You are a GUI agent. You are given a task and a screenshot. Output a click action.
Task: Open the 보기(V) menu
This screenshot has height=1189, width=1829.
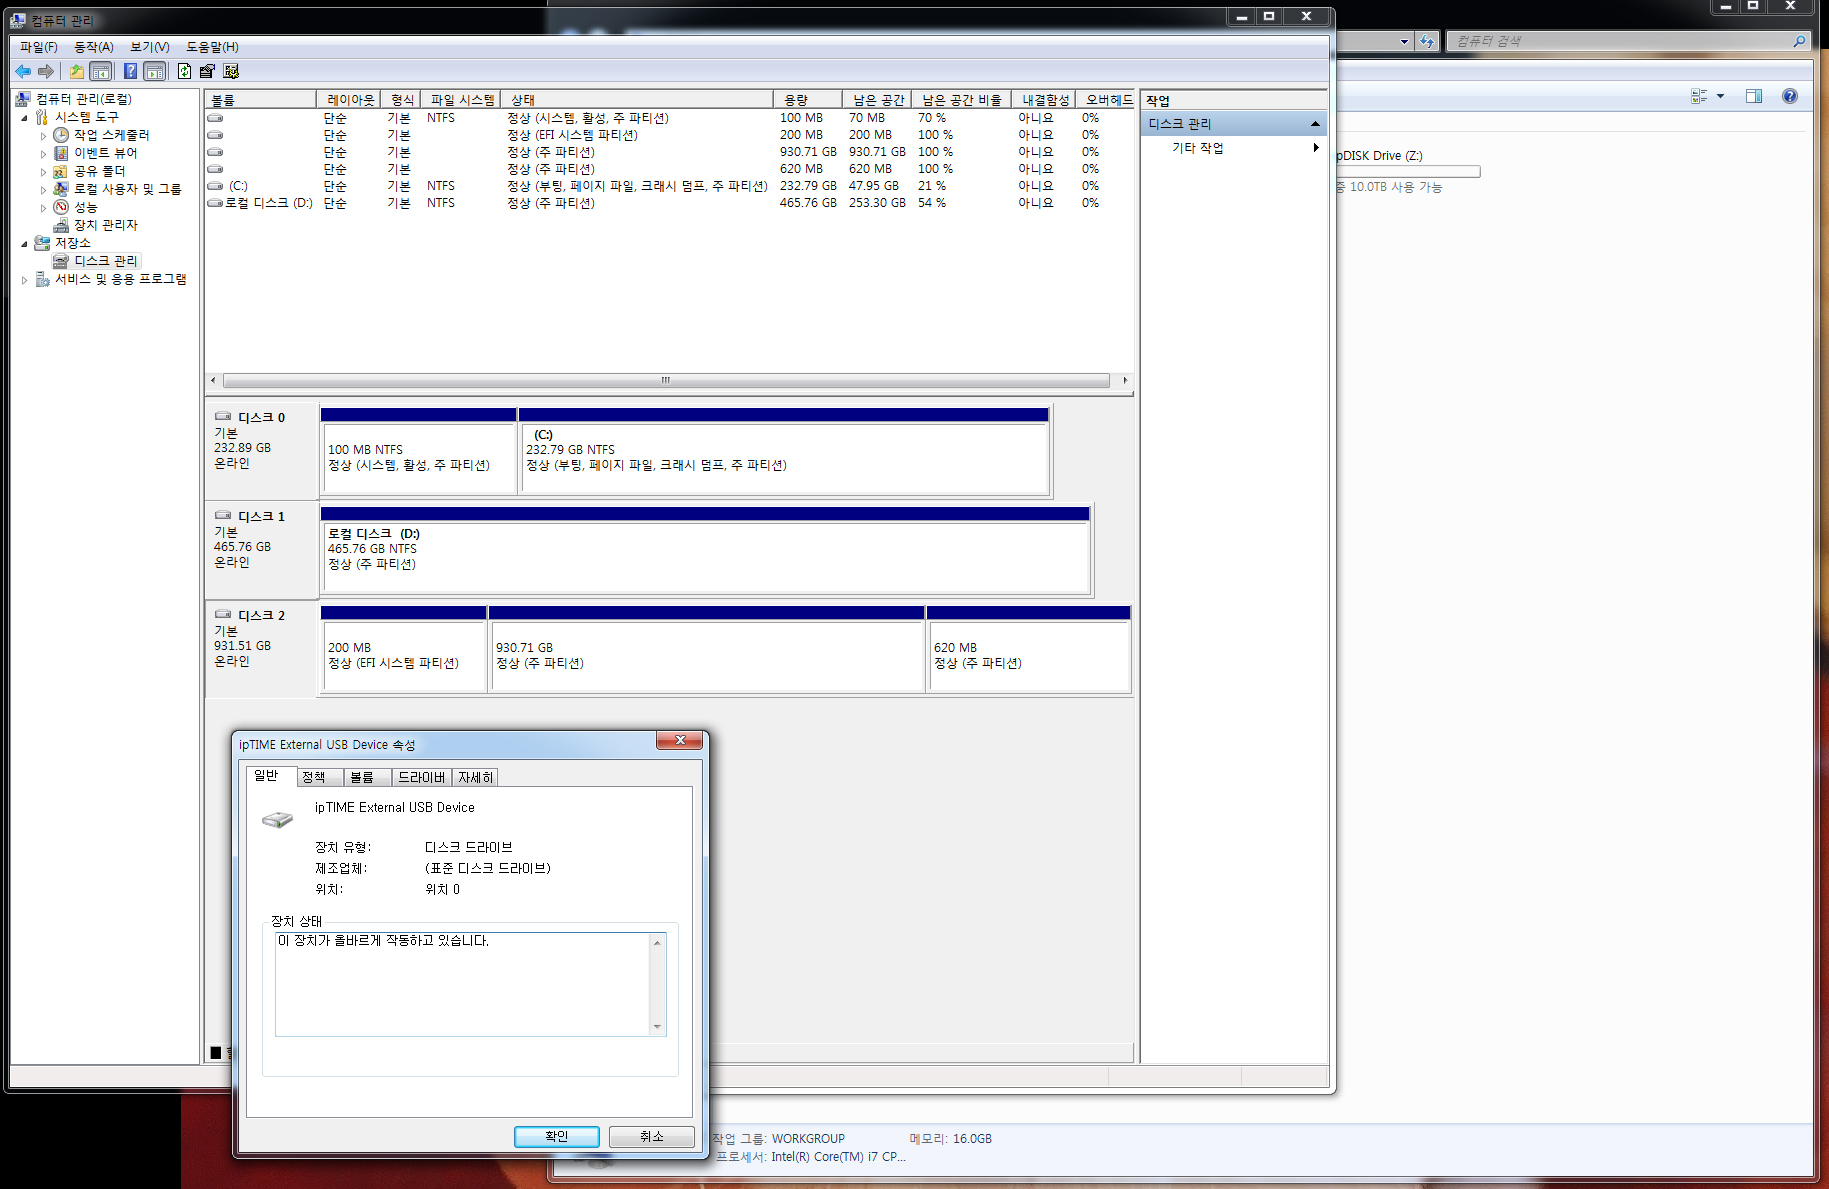[x=150, y=47]
